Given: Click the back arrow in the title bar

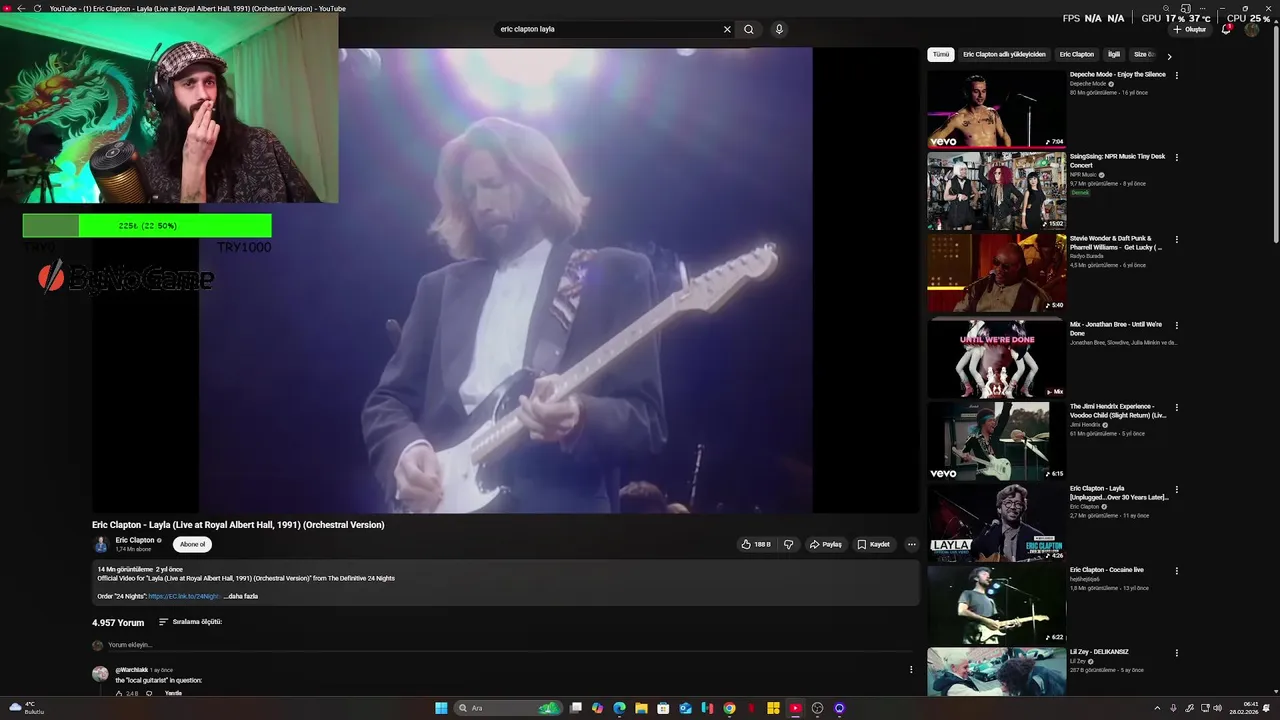Looking at the screenshot, I should click(x=21, y=8).
